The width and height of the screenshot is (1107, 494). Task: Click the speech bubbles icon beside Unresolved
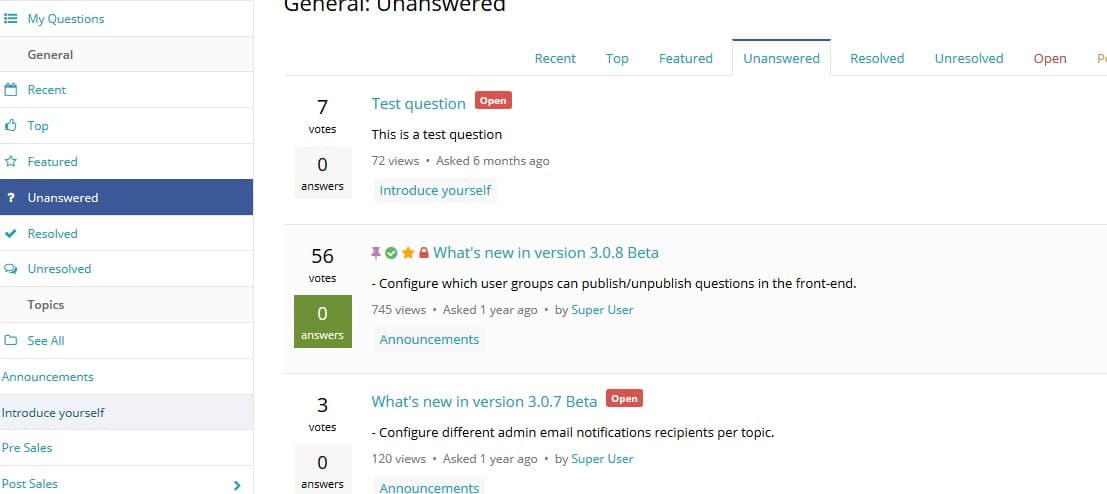pyautogui.click(x=11, y=269)
